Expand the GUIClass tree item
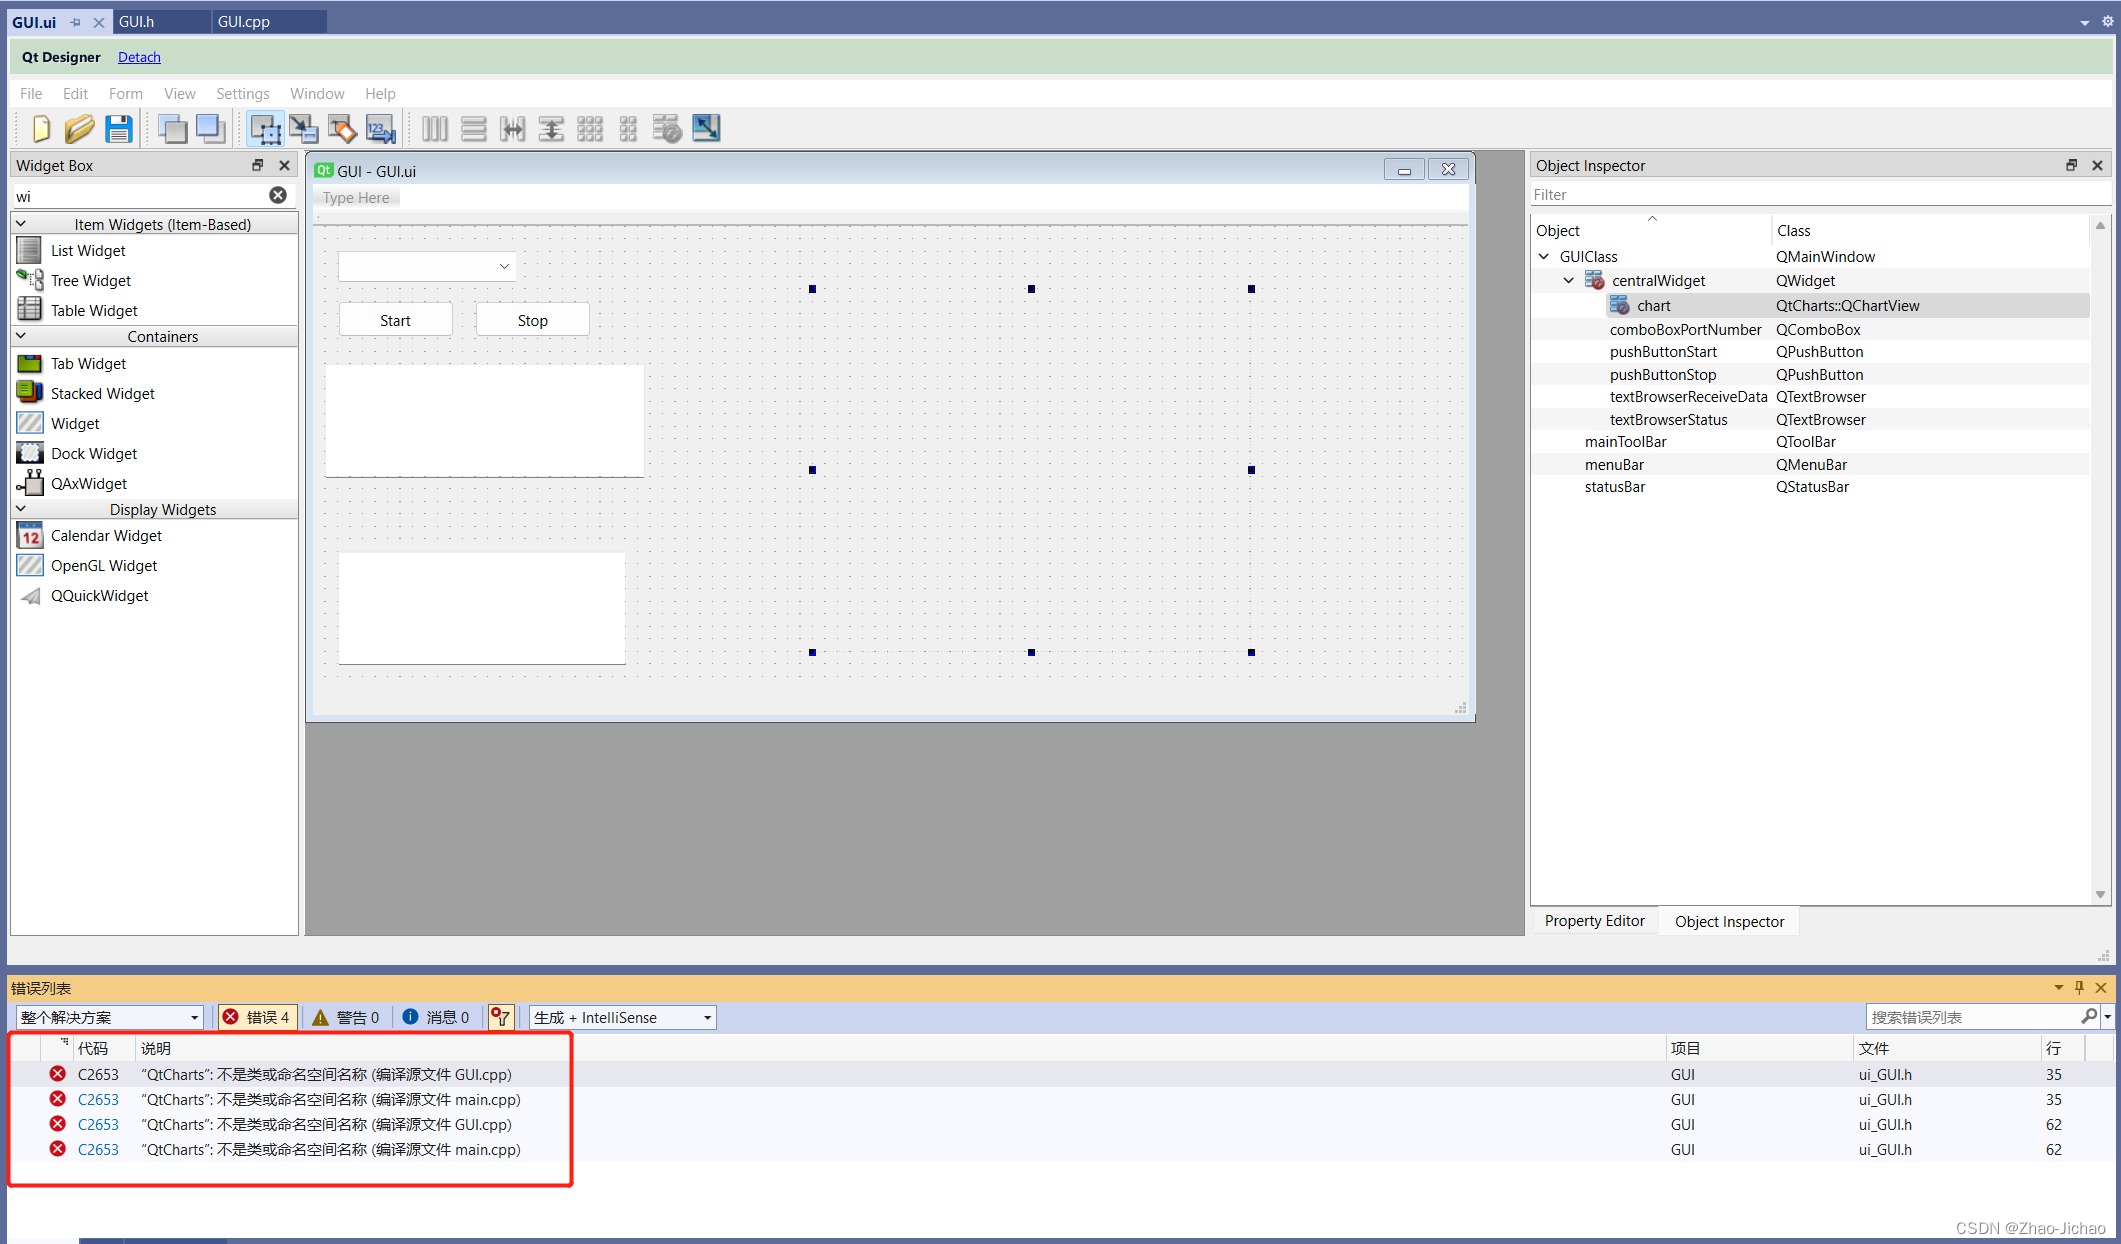2121x1244 pixels. tap(1541, 256)
